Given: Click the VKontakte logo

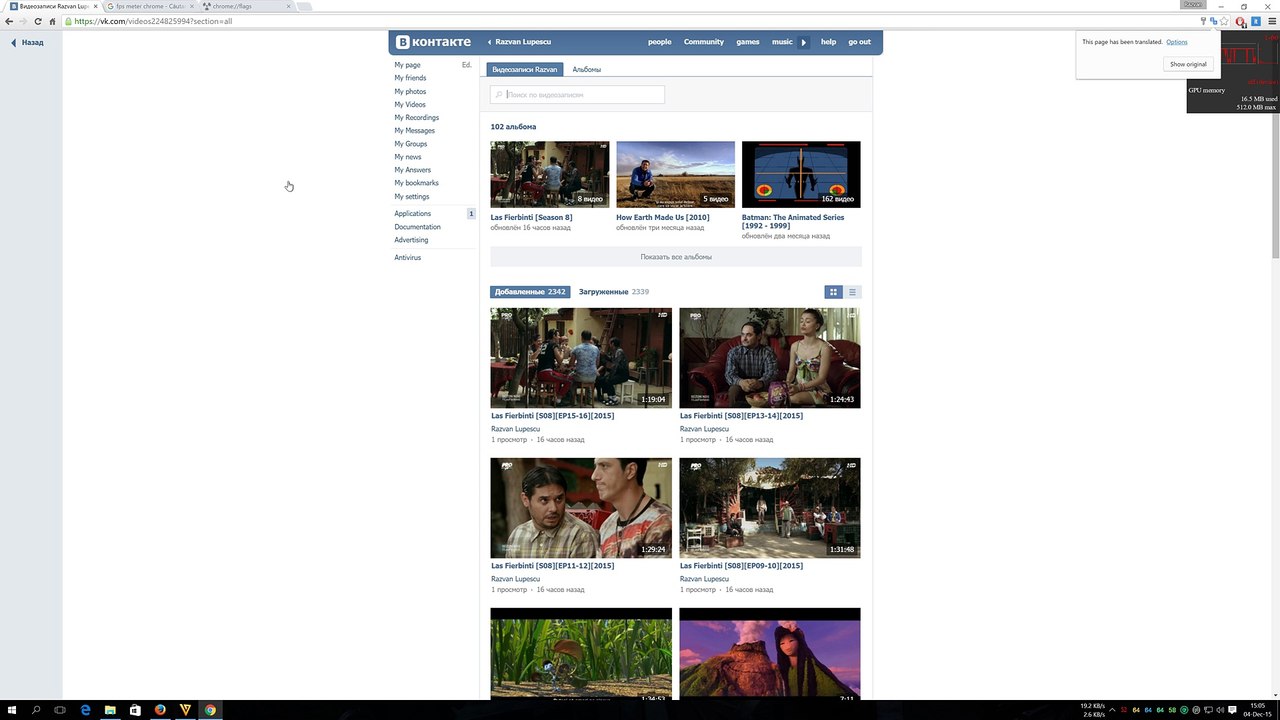Looking at the screenshot, I should pyautogui.click(x=433, y=42).
